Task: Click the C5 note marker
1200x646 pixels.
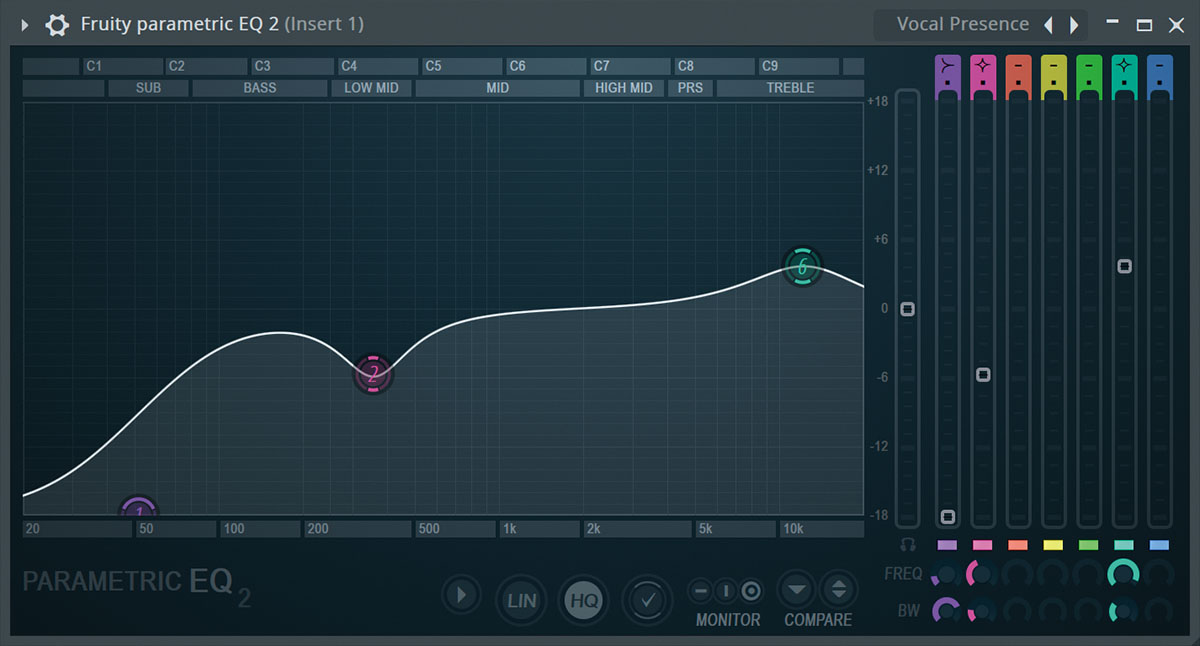Action: point(461,66)
